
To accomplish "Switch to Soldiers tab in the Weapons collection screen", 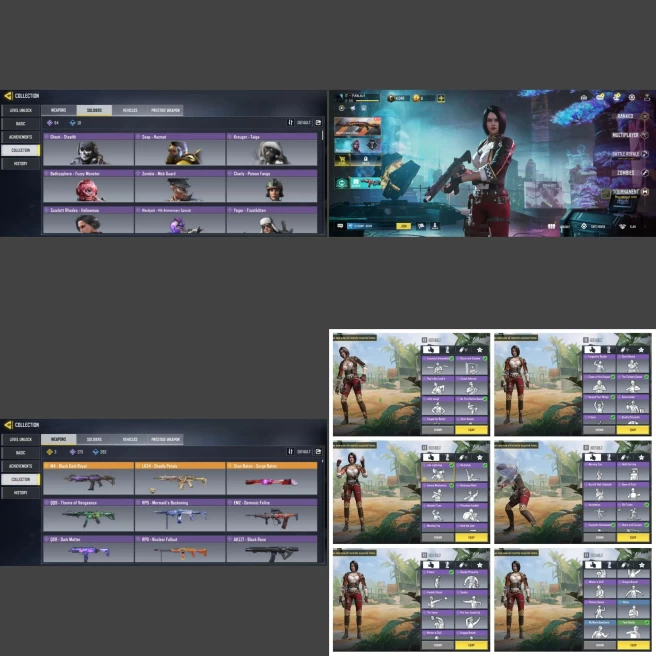I will click(94, 439).
